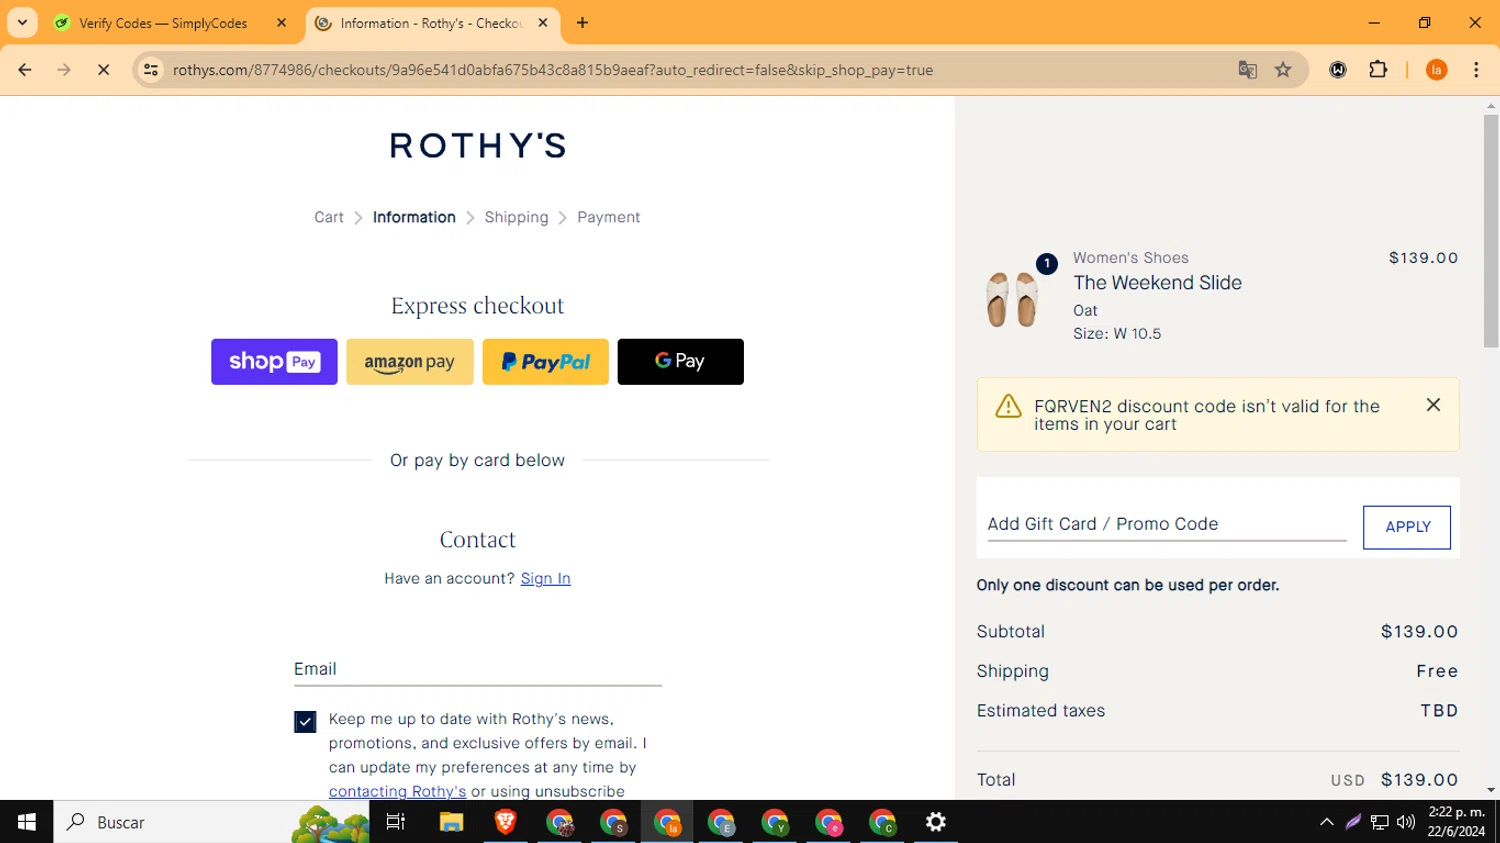Screen dimensions: 1500x843
Task: Dismiss the FQRVEN2 discount code warning
Action: pos(1433,405)
